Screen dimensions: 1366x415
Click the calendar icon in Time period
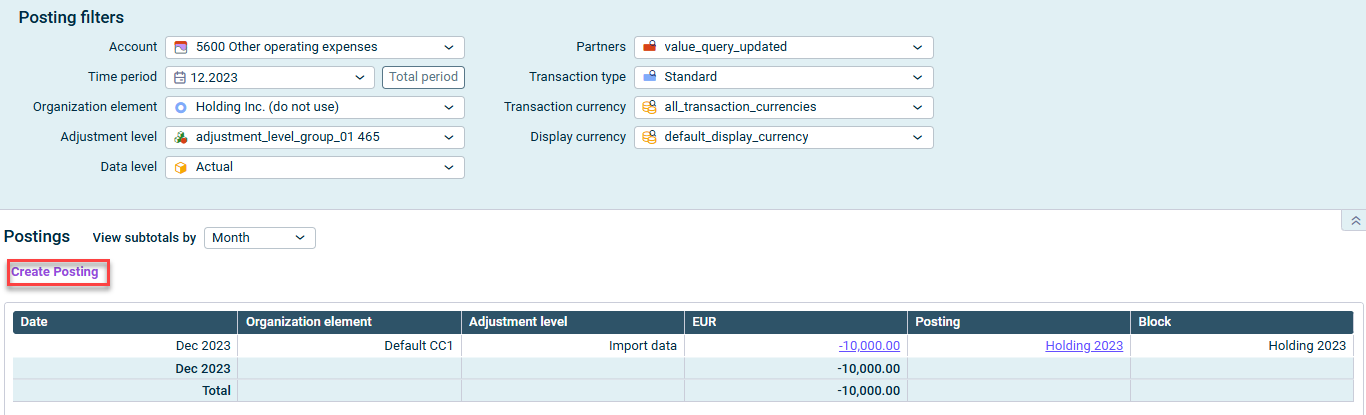click(181, 77)
